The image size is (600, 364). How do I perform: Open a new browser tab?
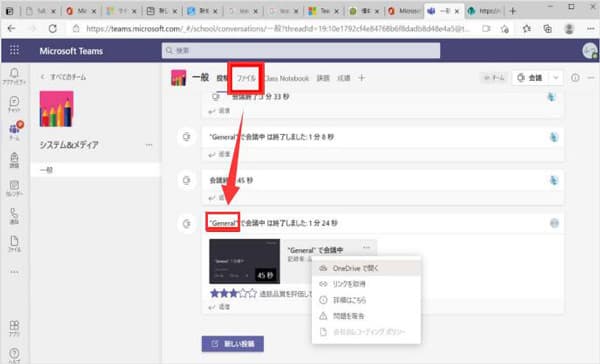tap(513, 11)
